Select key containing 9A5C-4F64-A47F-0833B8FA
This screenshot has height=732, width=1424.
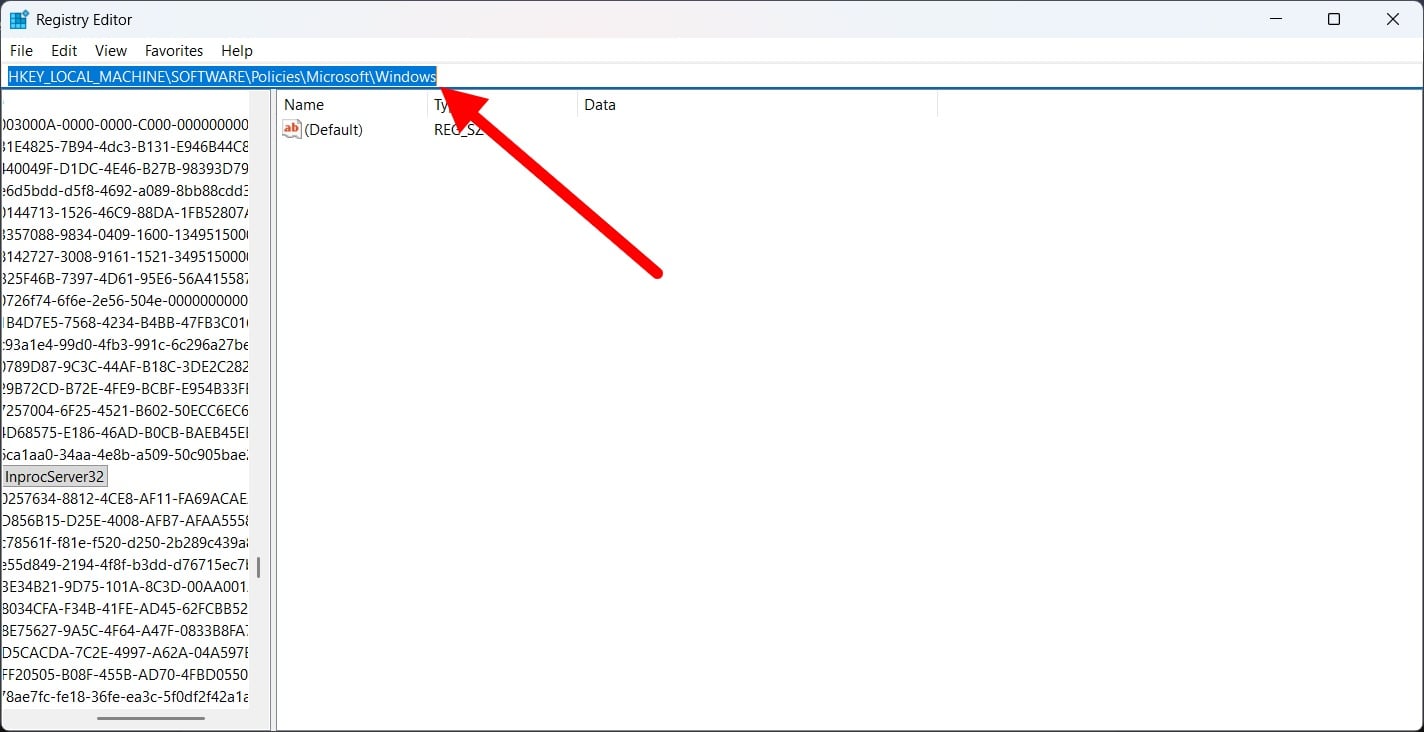125,630
